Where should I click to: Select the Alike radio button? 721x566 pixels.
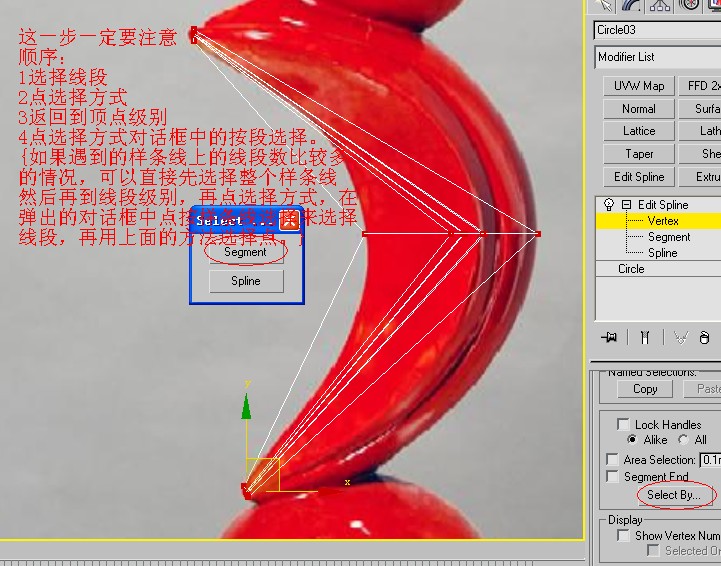pos(633,440)
